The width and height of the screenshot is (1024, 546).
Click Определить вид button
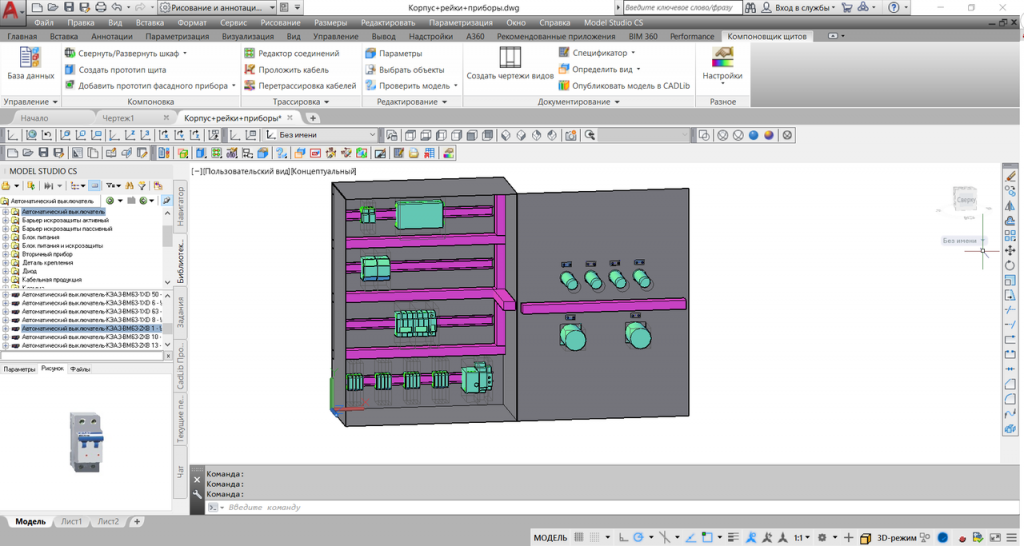[x=600, y=69]
